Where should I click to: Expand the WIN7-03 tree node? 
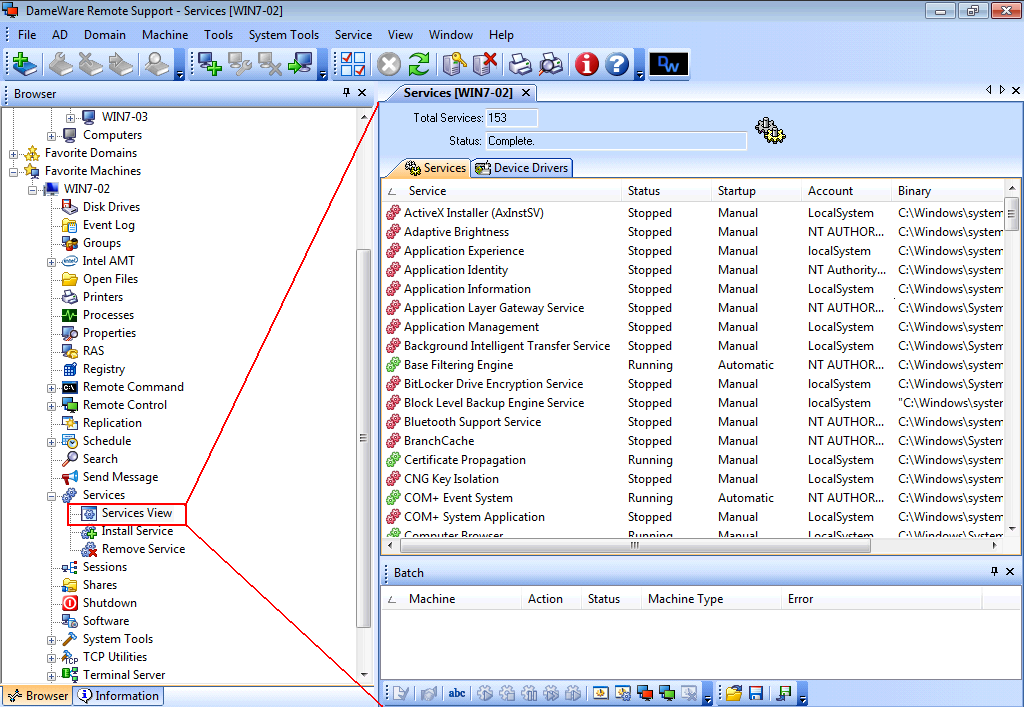[x=70, y=118]
